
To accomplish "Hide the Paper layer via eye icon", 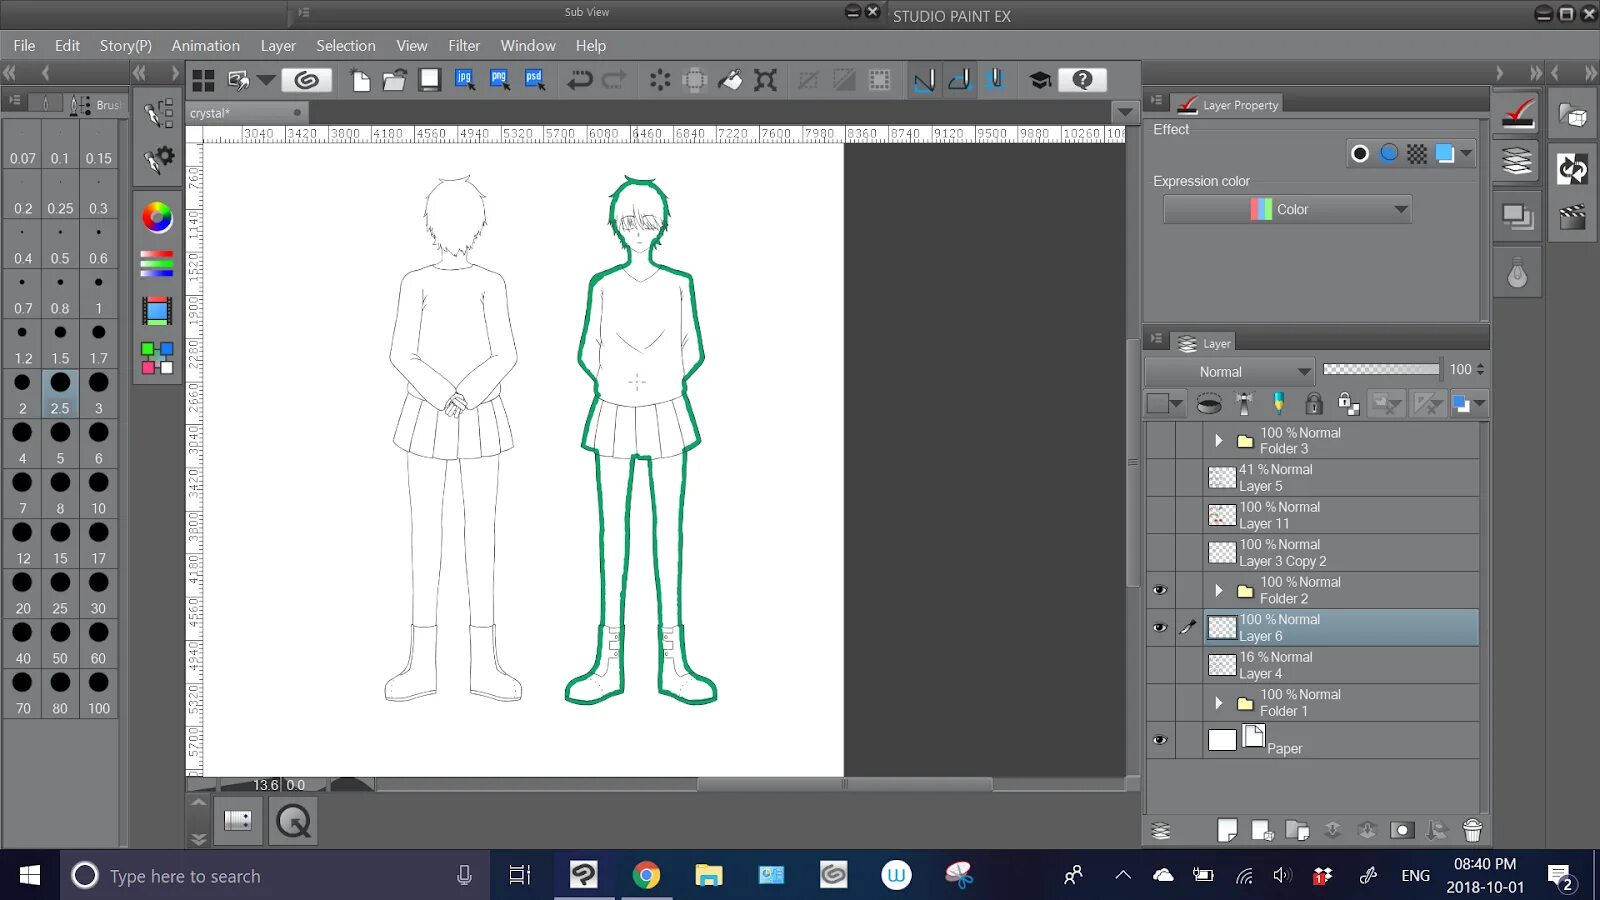I will pyautogui.click(x=1160, y=740).
